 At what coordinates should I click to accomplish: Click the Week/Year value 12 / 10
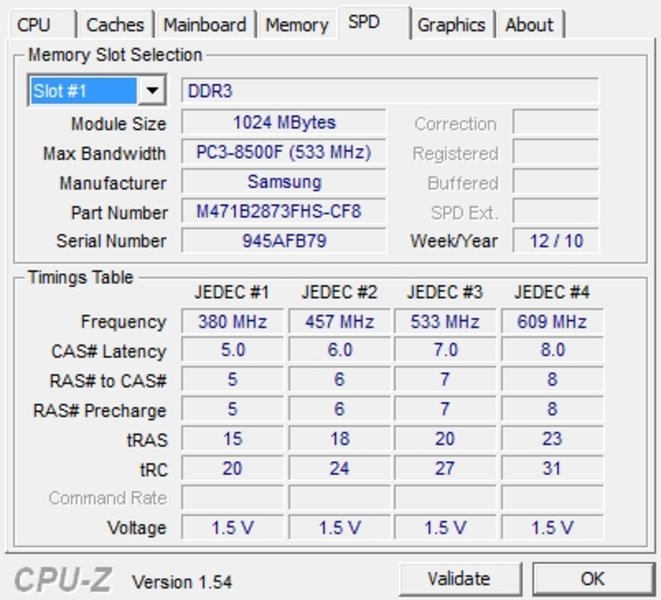[x=556, y=240]
